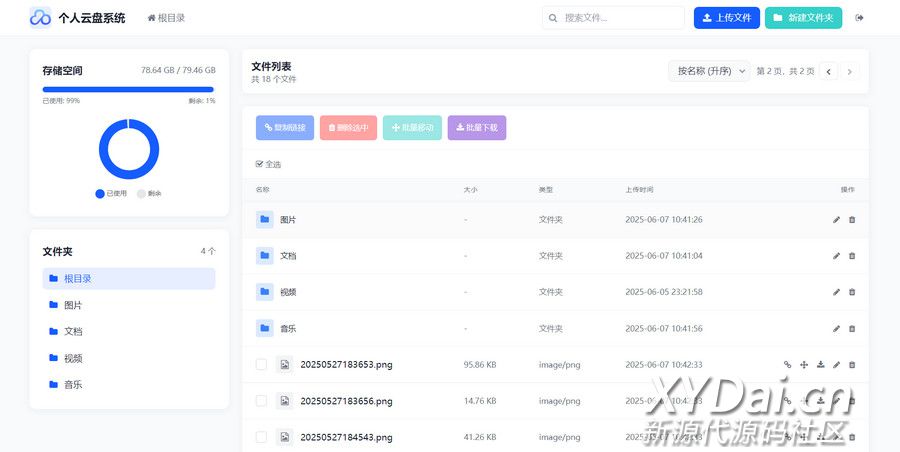
Task: Click the rename pencil for 视频 folder row
Action: click(837, 292)
